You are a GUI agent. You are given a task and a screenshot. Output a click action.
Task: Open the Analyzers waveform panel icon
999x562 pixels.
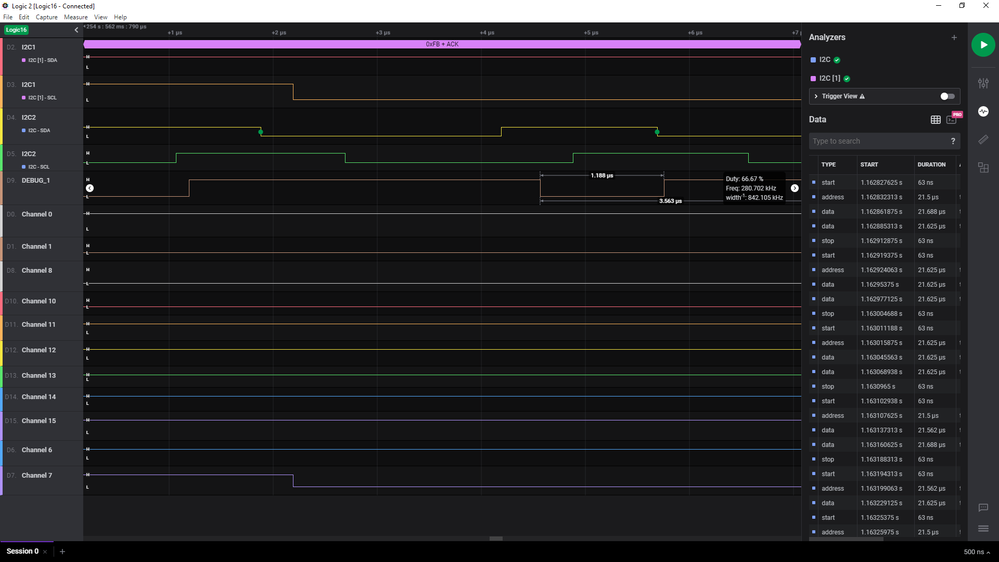click(x=983, y=112)
